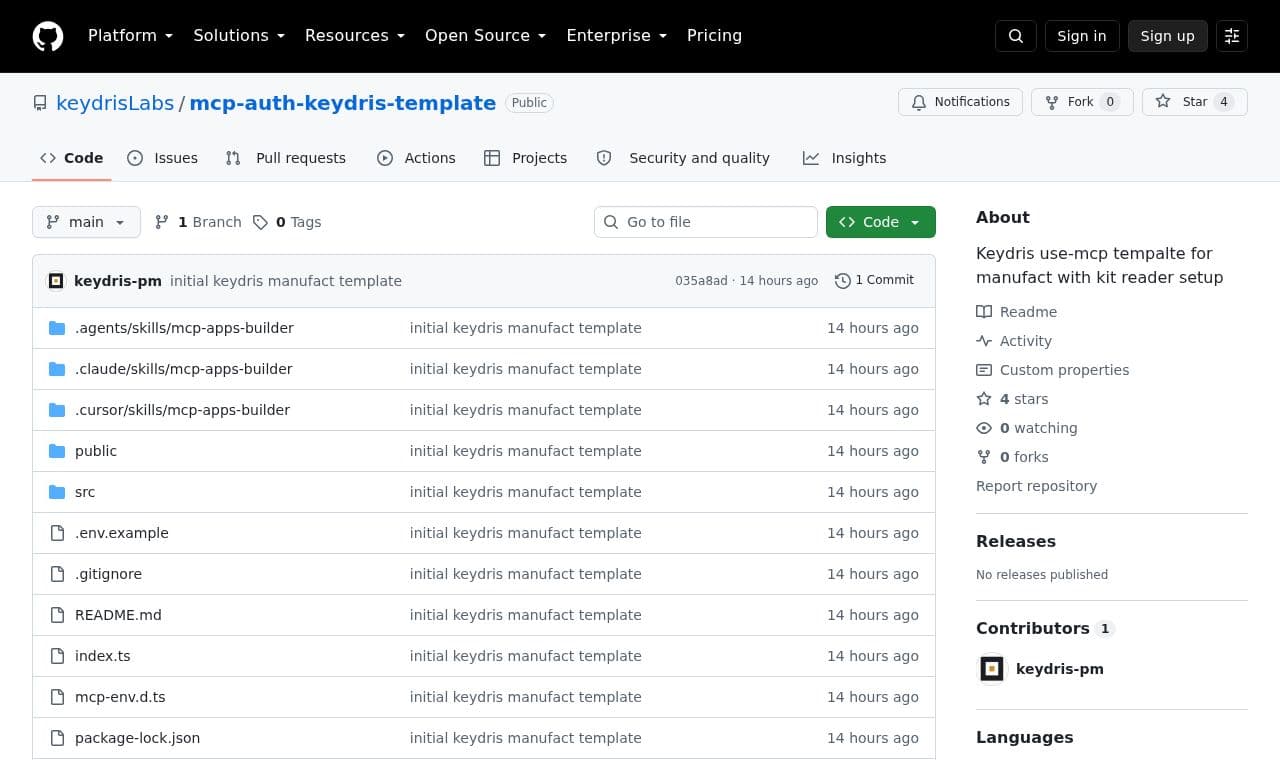This screenshot has width=1280, height=760.
Task: Open the .cursor/skills/mcp-apps-builder folder name
Action: [x=182, y=410]
